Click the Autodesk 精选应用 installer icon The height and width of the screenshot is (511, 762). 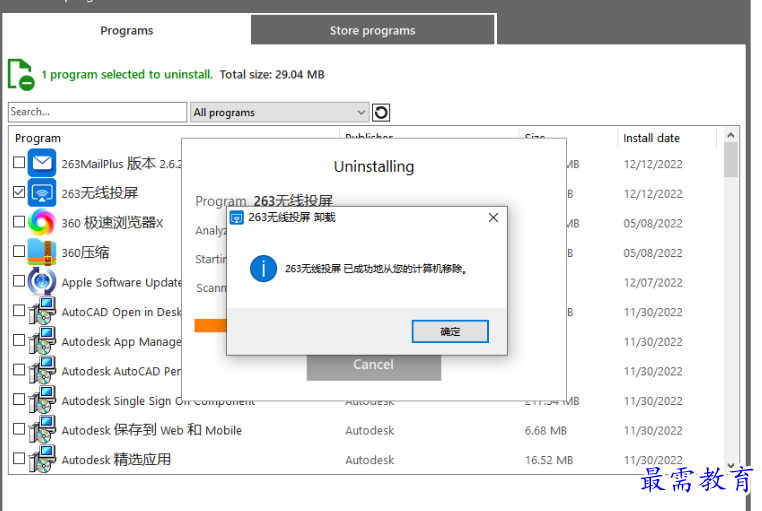coord(42,459)
